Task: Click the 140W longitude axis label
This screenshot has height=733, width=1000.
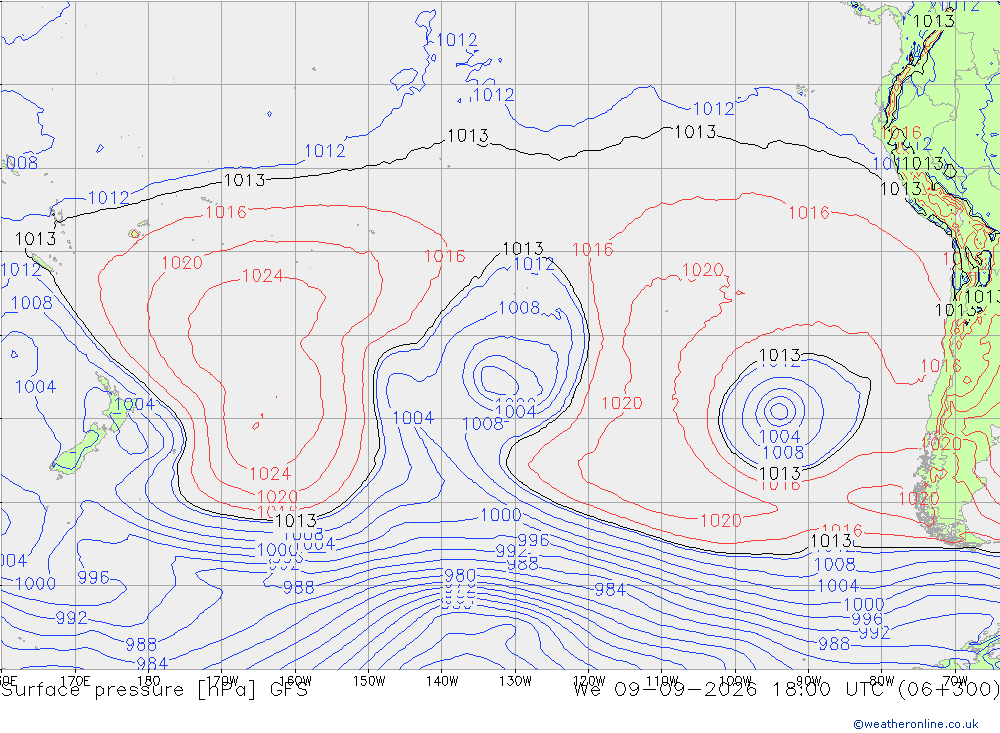Action: click(442, 681)
